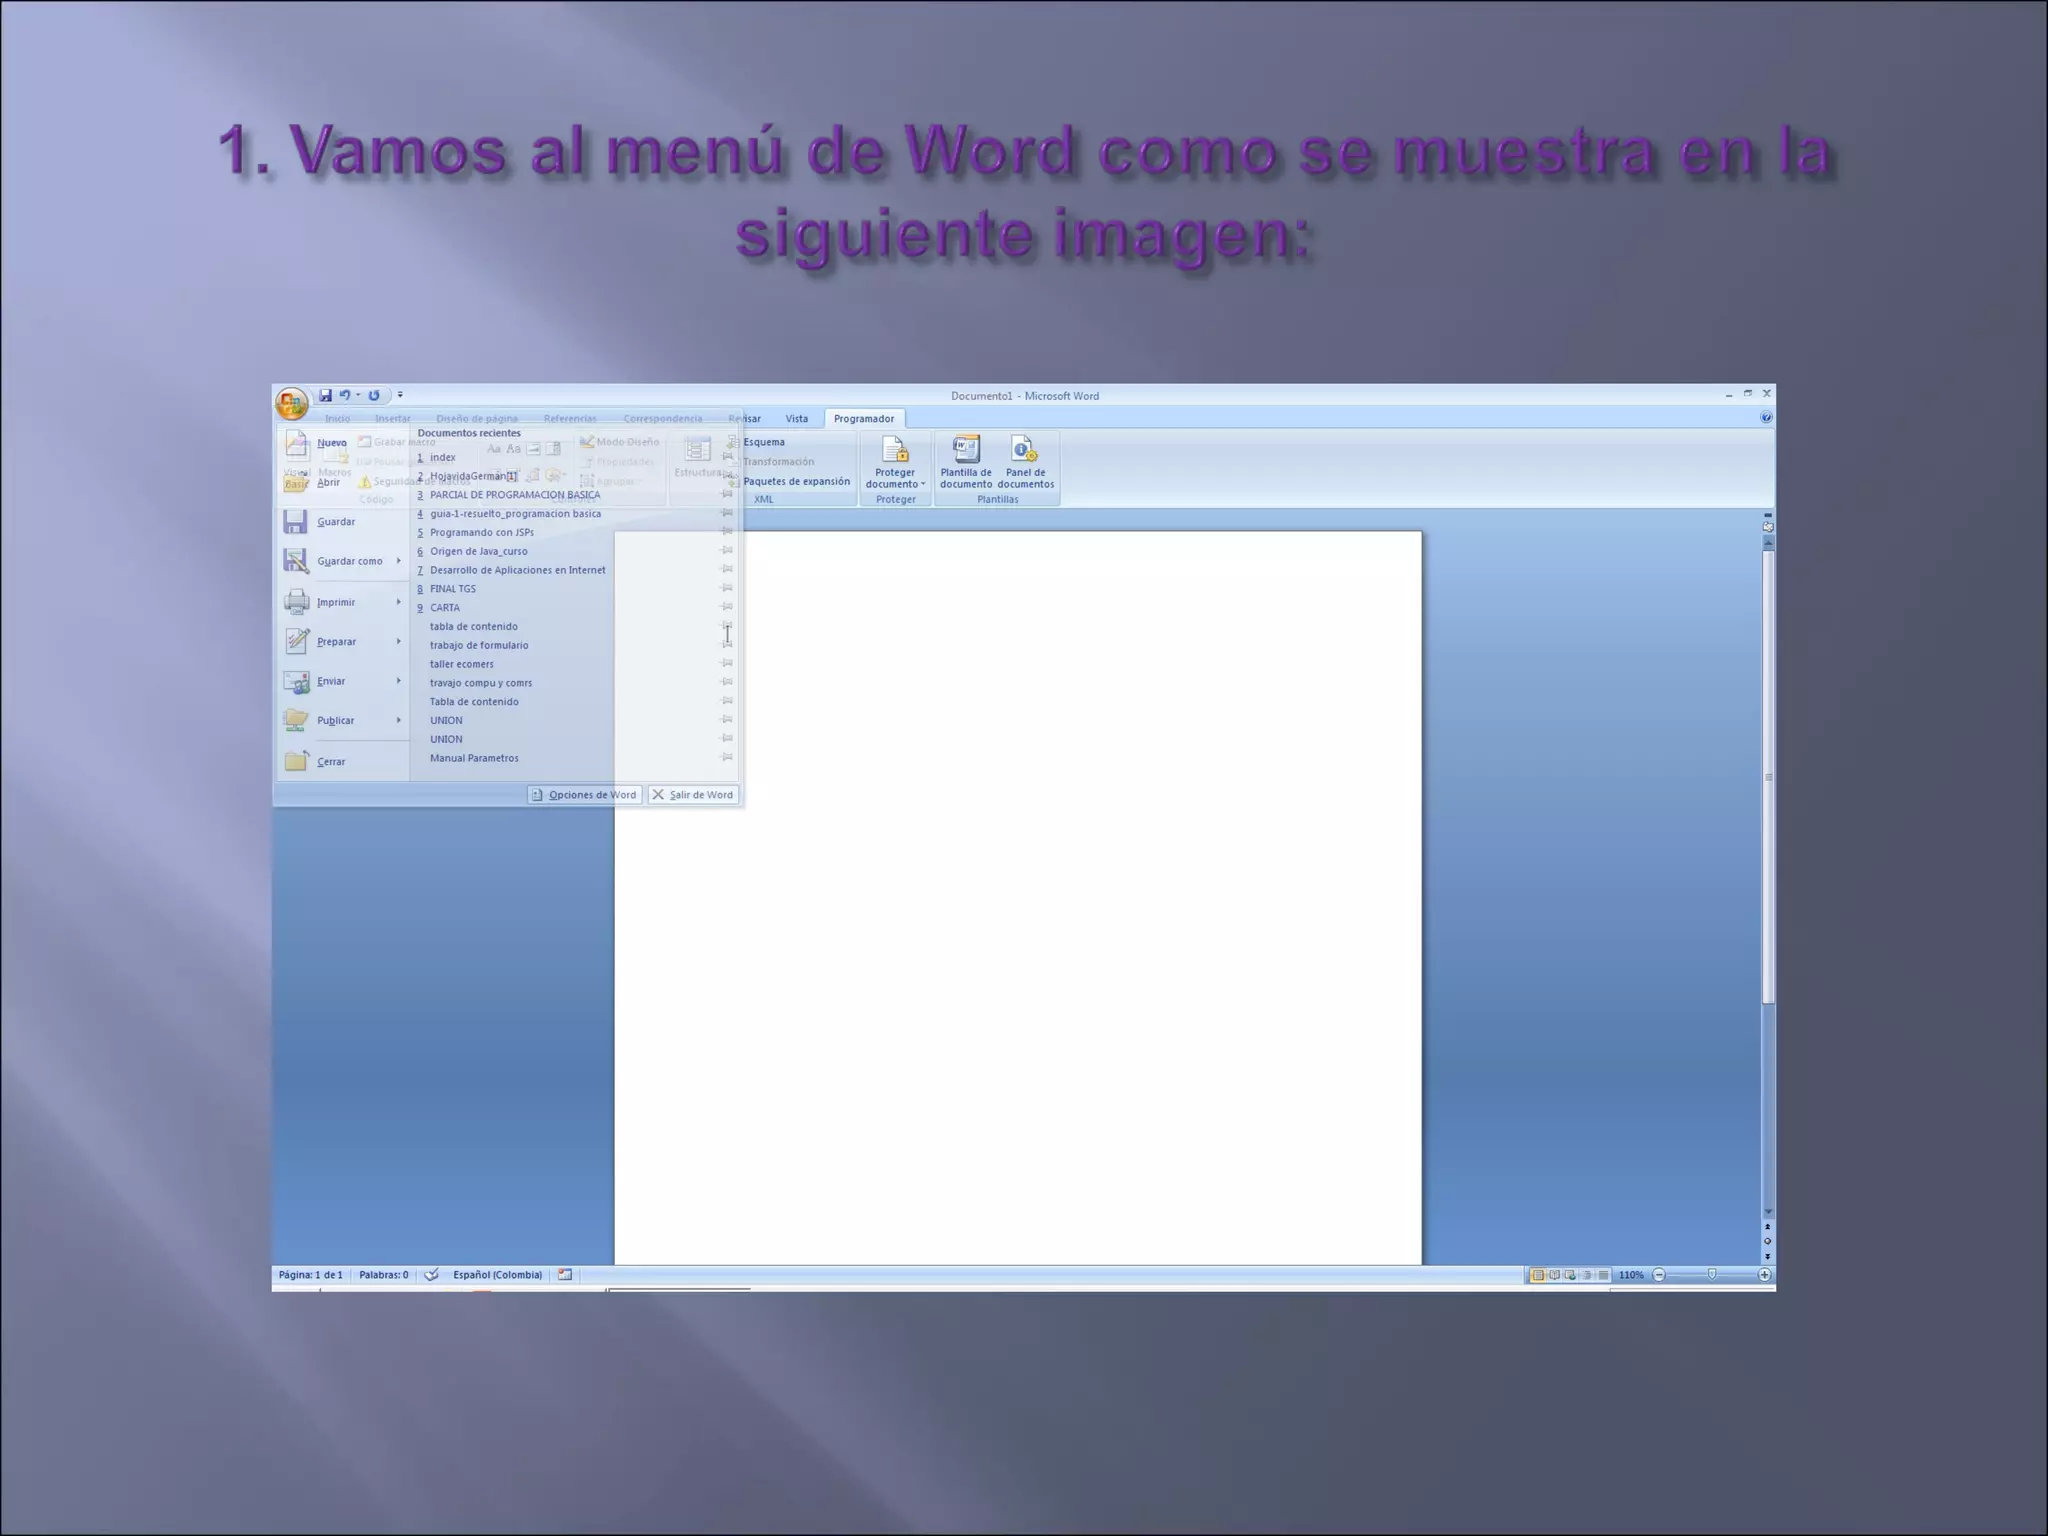Open Plantilla de documento icon

965,450
